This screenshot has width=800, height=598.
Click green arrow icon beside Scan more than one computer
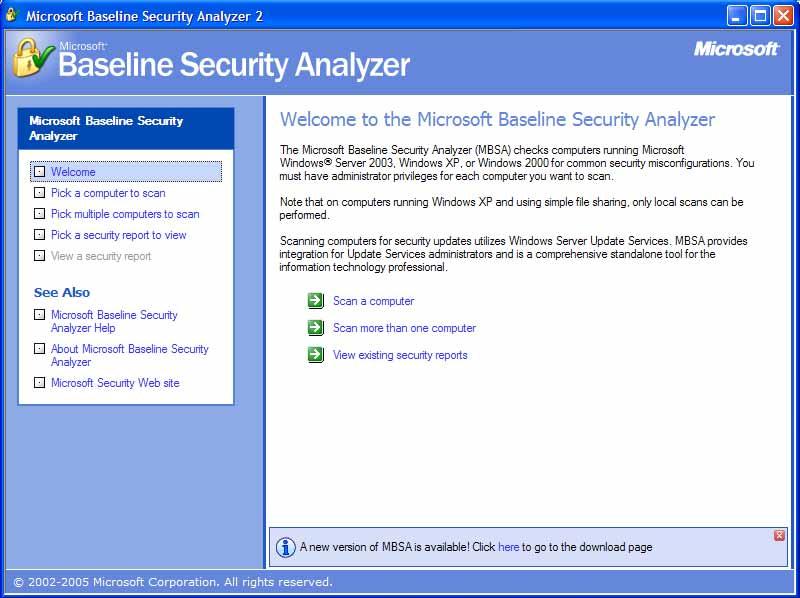point(316,327)
